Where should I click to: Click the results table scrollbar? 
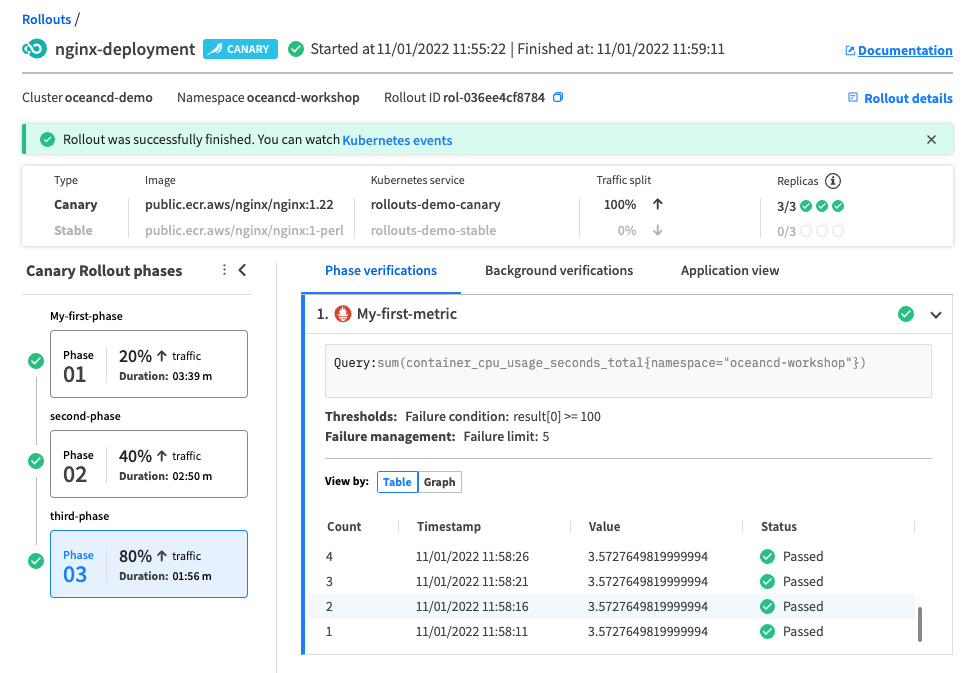[920, 624]
